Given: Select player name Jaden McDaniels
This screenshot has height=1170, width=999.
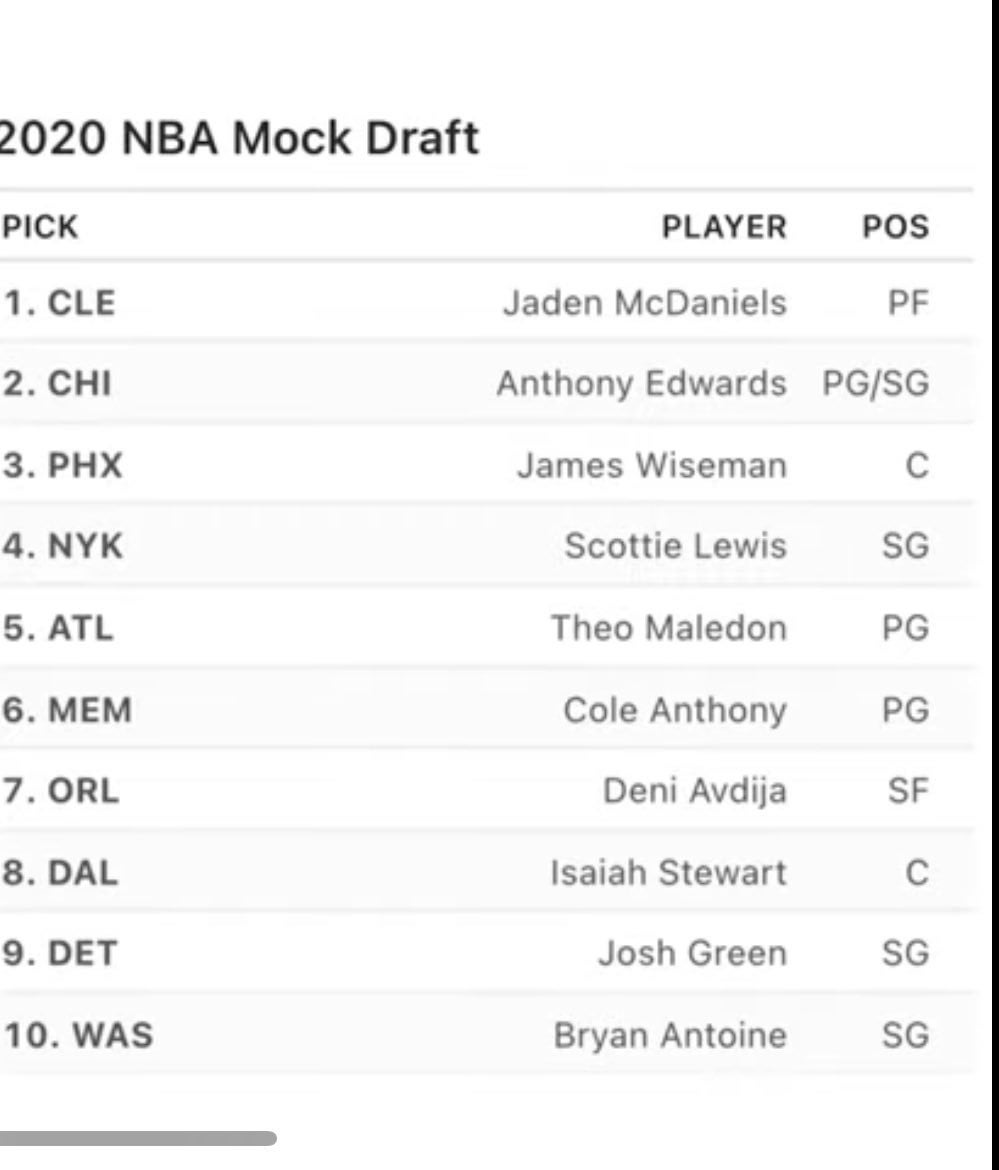Looking at the screenshot, I should pos(644,303).
